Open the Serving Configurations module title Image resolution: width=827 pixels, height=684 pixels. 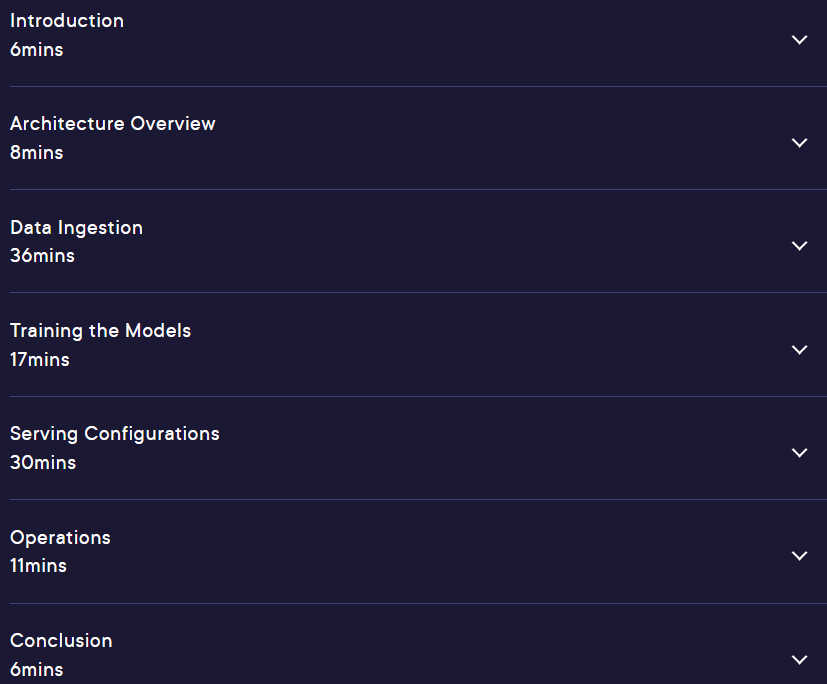[x=114, y=434]
